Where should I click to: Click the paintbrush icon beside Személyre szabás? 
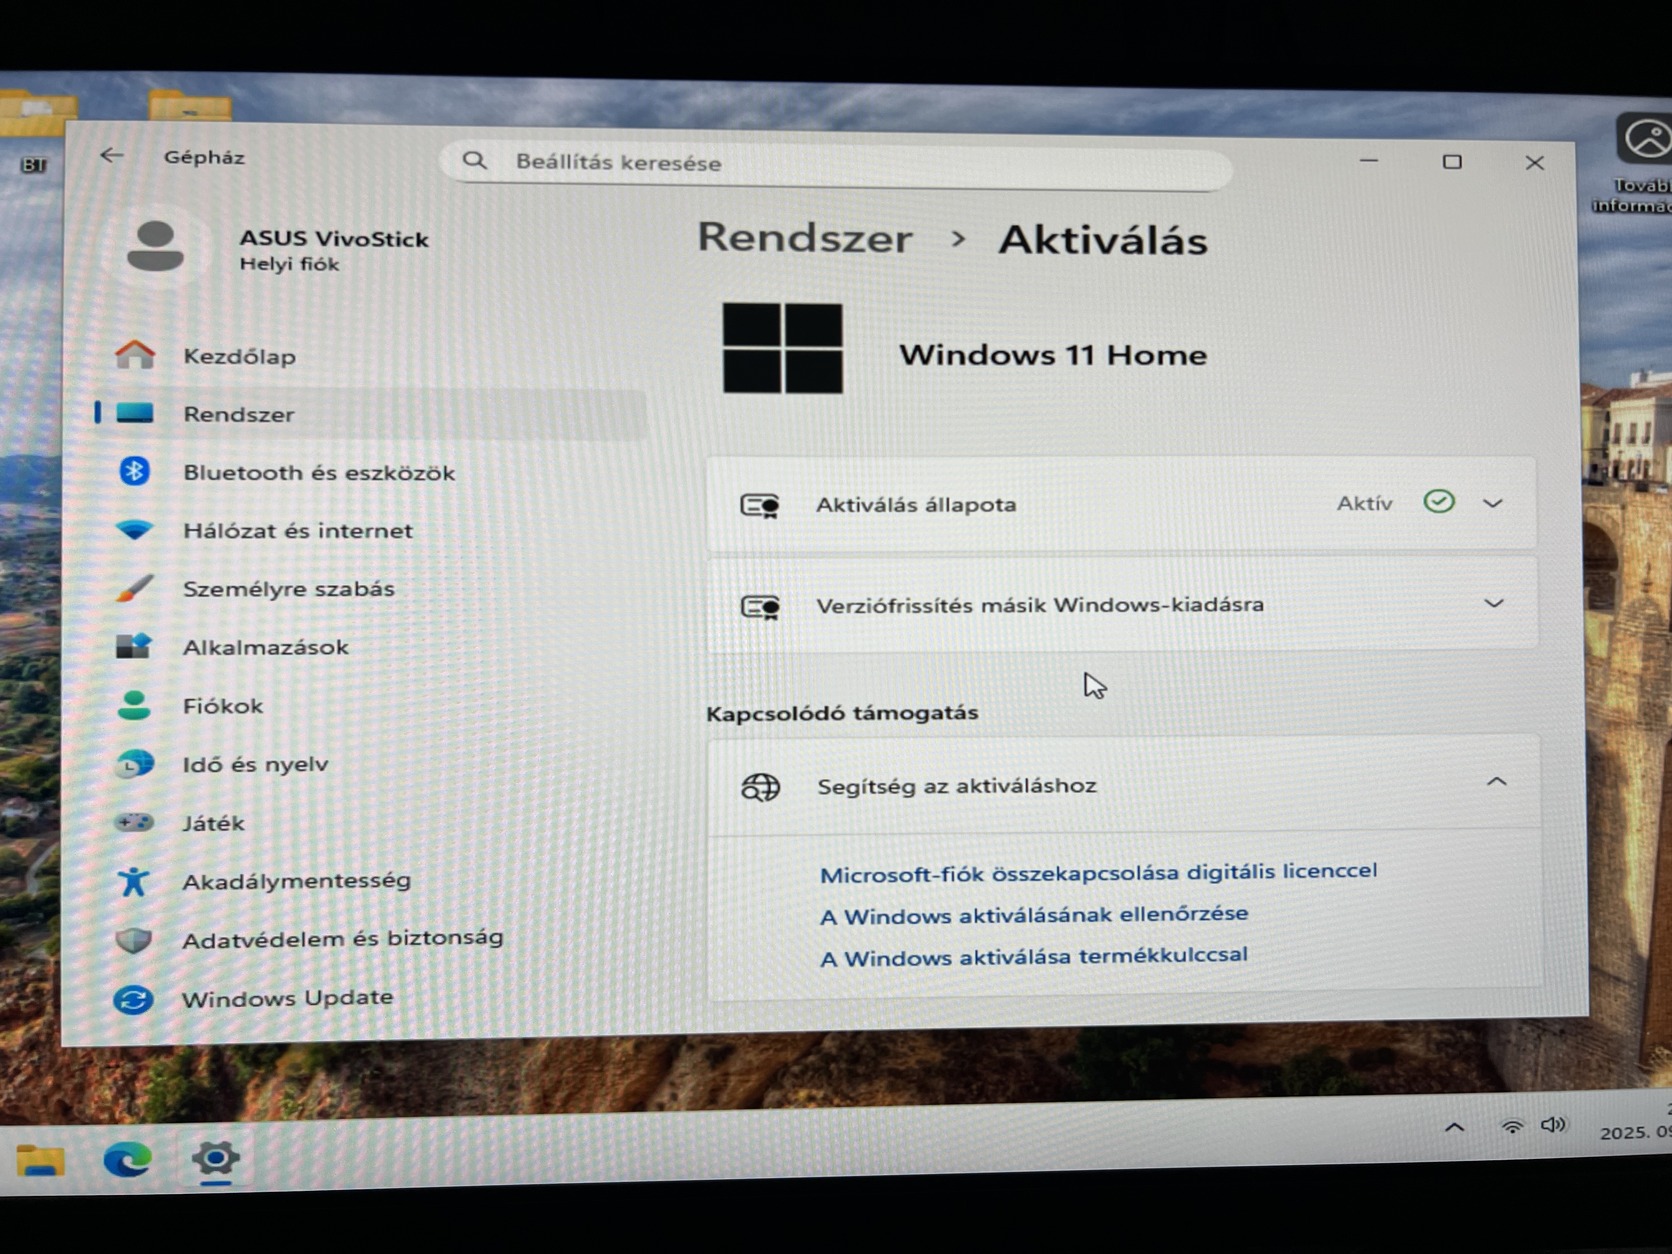point(134,588)
